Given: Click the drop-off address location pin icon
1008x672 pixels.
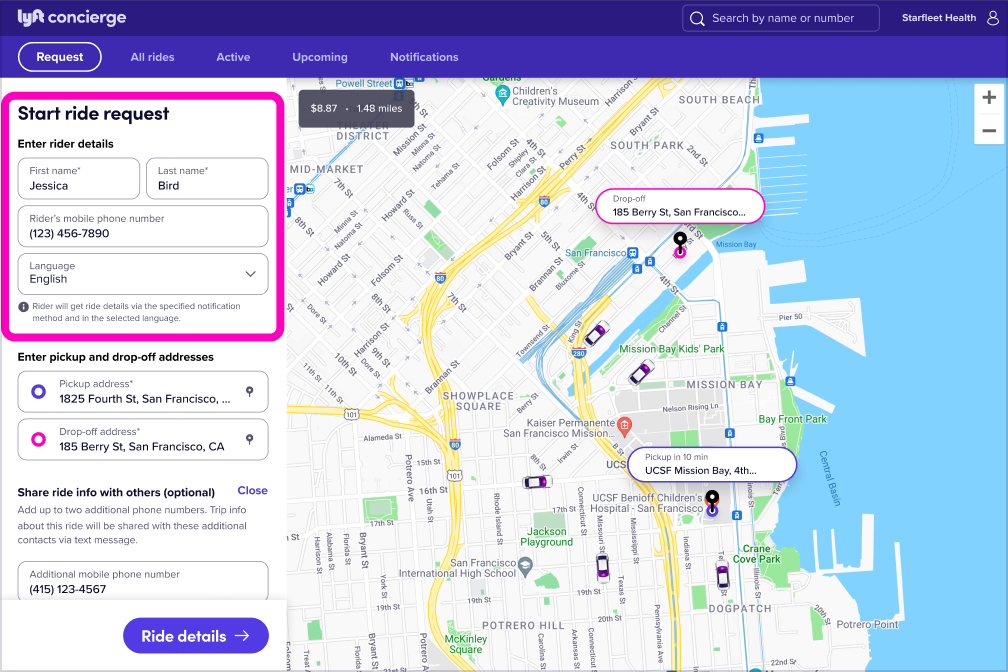Looking at the screenshot, I should point(249,439).
